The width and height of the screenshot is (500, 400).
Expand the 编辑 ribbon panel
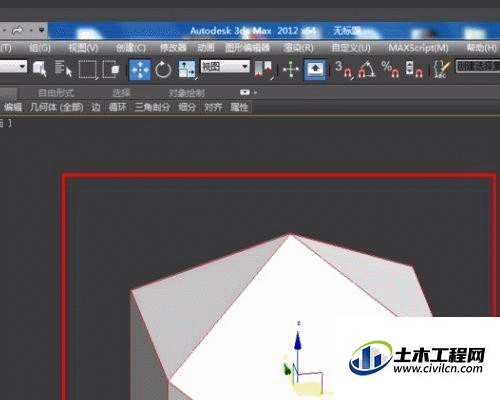pos(13,107)
